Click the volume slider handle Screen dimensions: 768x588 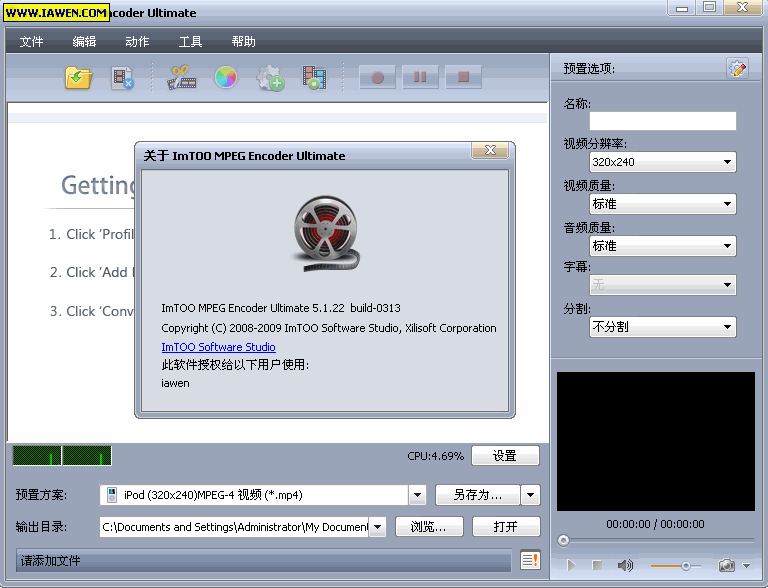point(685,566)
